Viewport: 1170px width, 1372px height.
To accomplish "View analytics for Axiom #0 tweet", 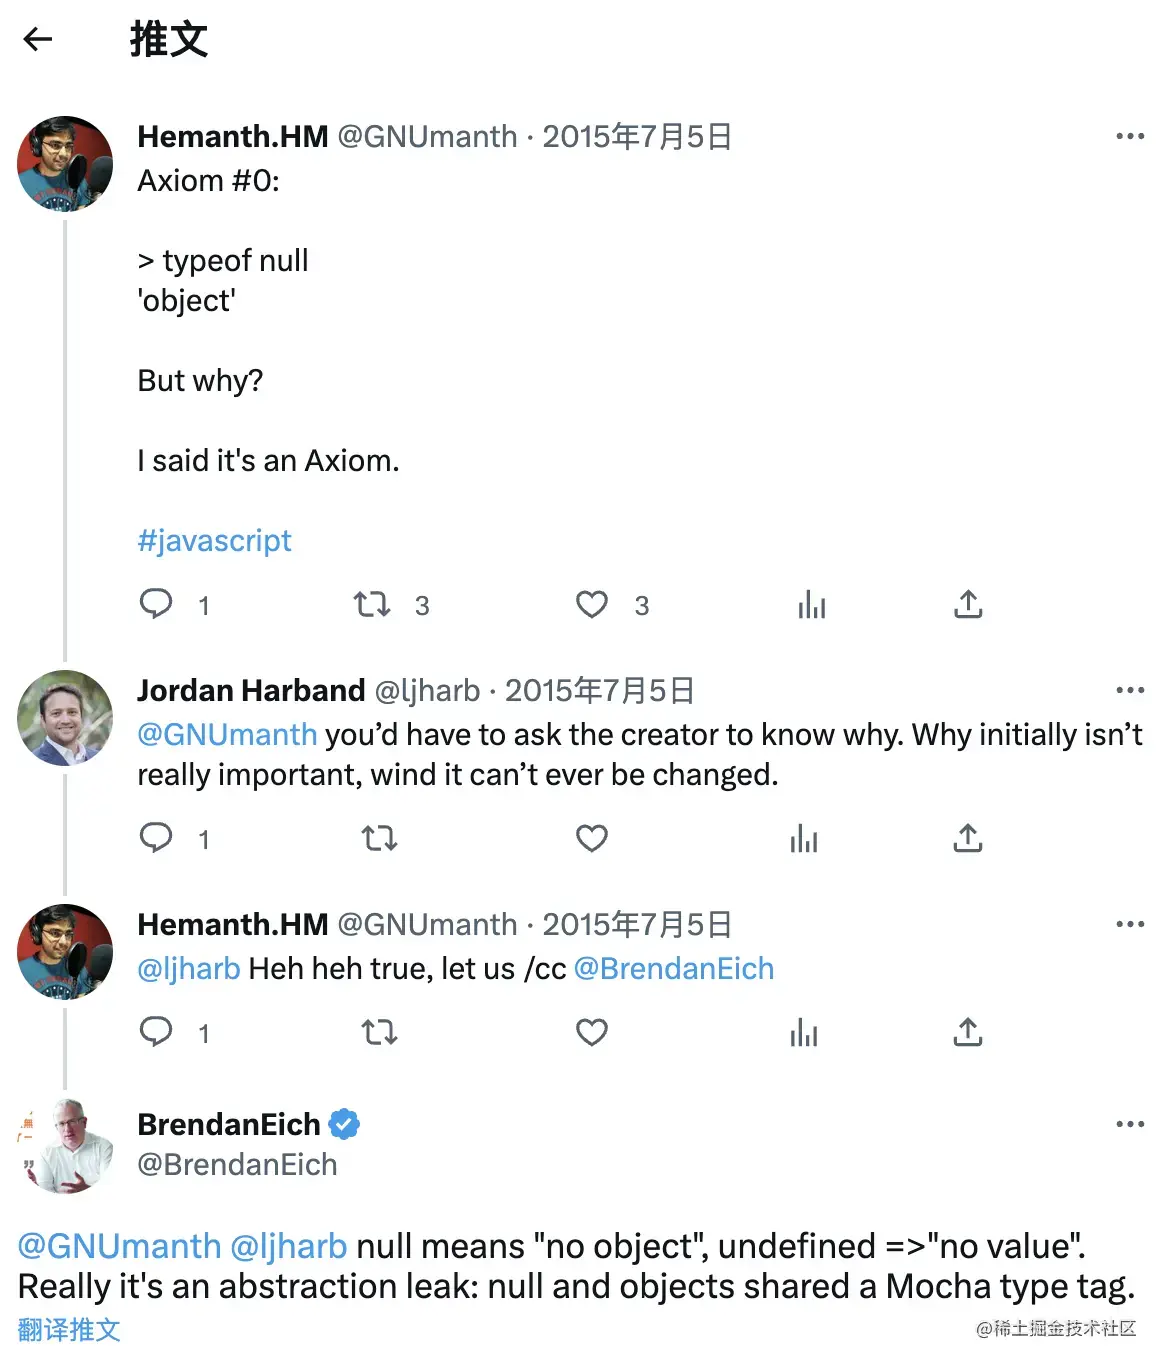I will coord(811,604).
